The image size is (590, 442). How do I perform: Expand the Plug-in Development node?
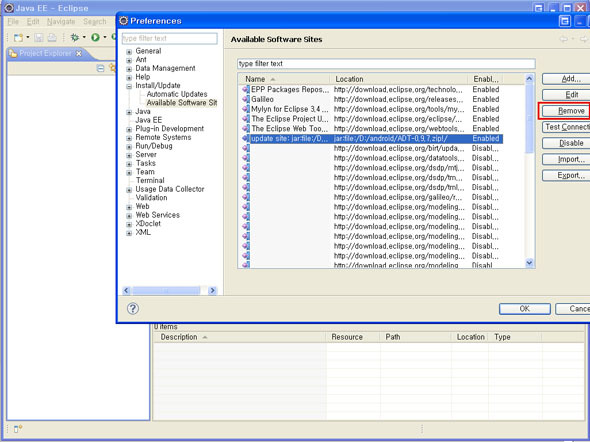tap(129, 129)
